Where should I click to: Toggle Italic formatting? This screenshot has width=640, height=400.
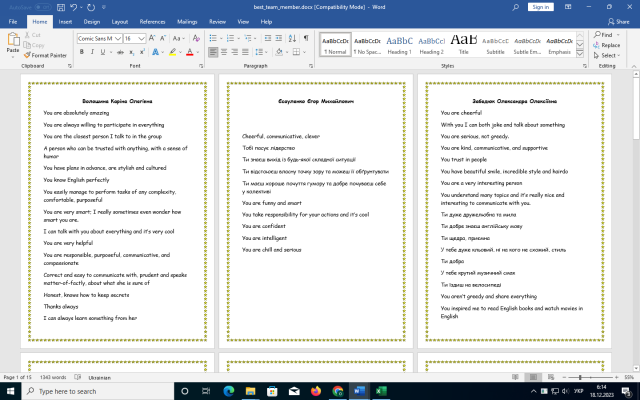(x=92, y=52)
